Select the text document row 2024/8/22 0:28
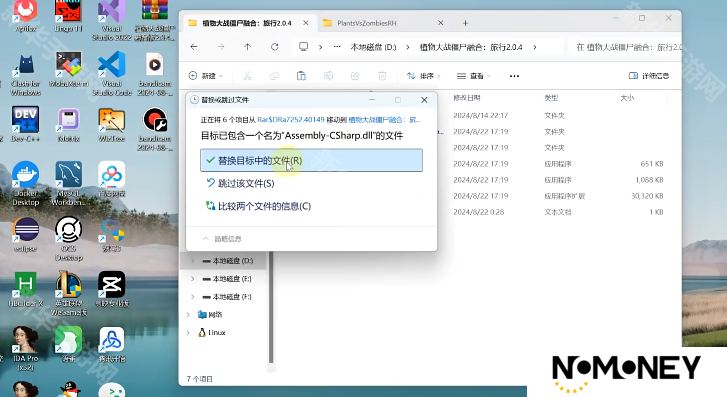 (558, 212)
